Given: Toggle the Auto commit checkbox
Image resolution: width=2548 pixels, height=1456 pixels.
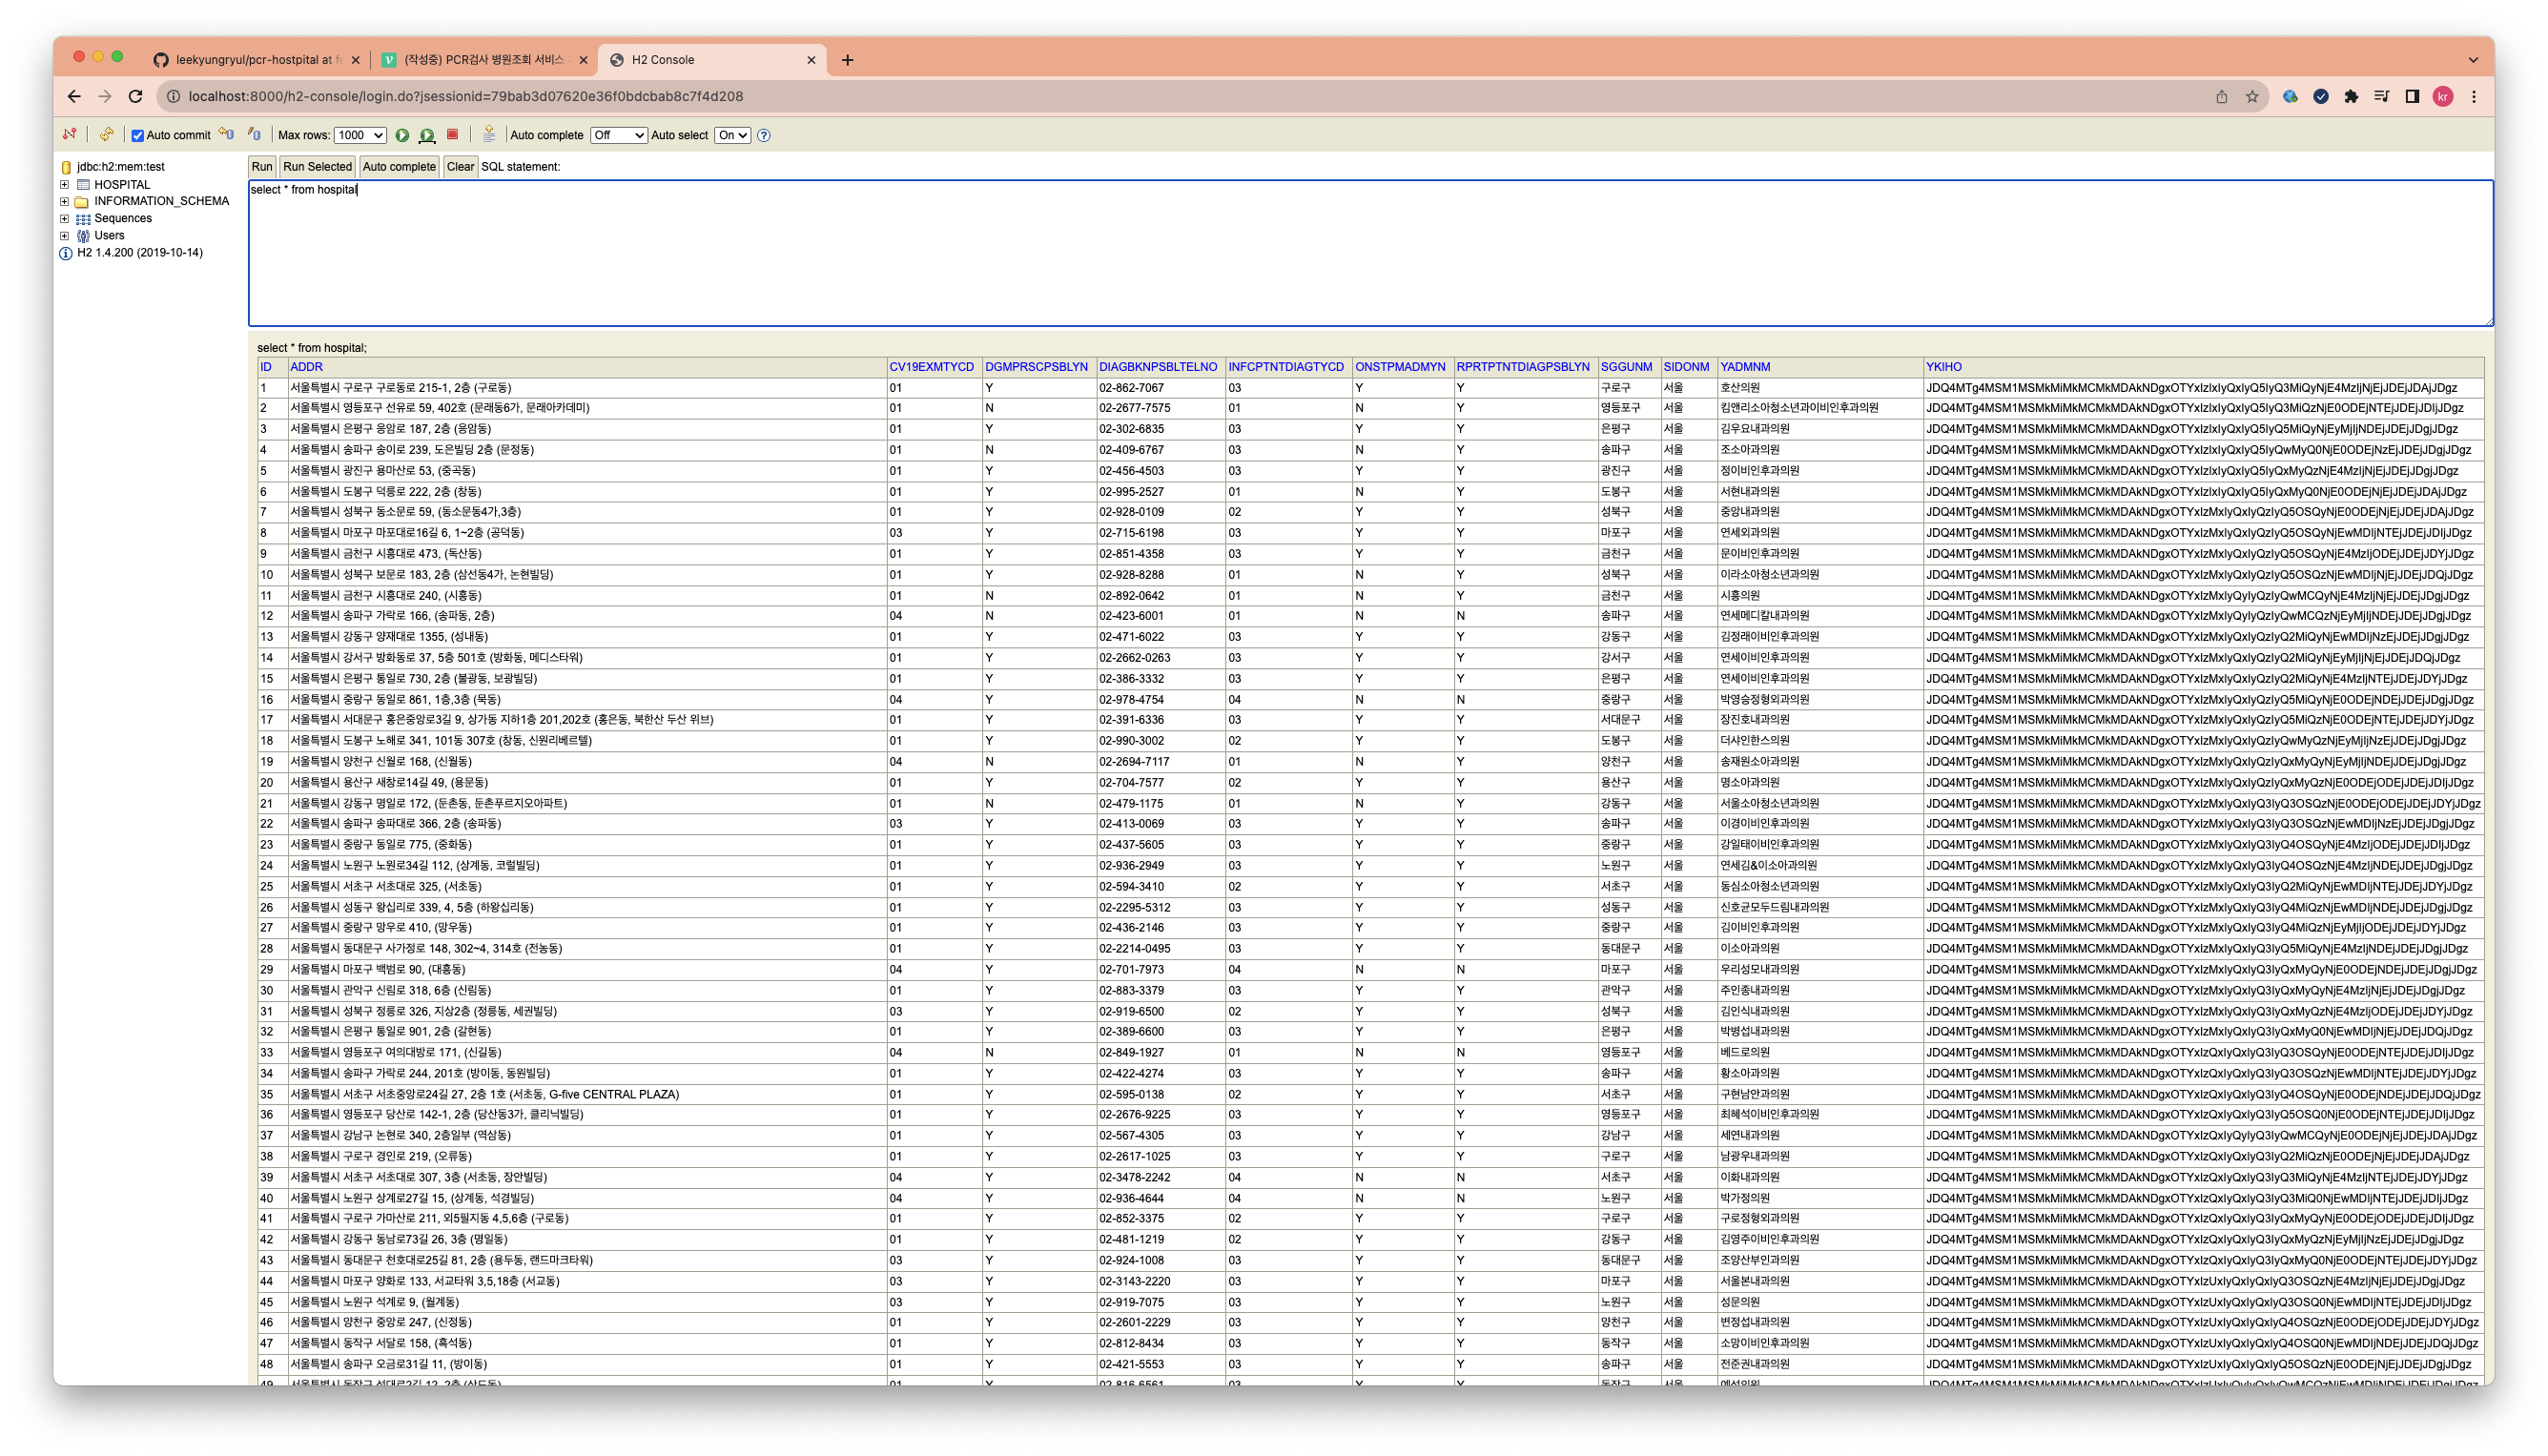Looking at the screenshot, I should pos(138,136).
